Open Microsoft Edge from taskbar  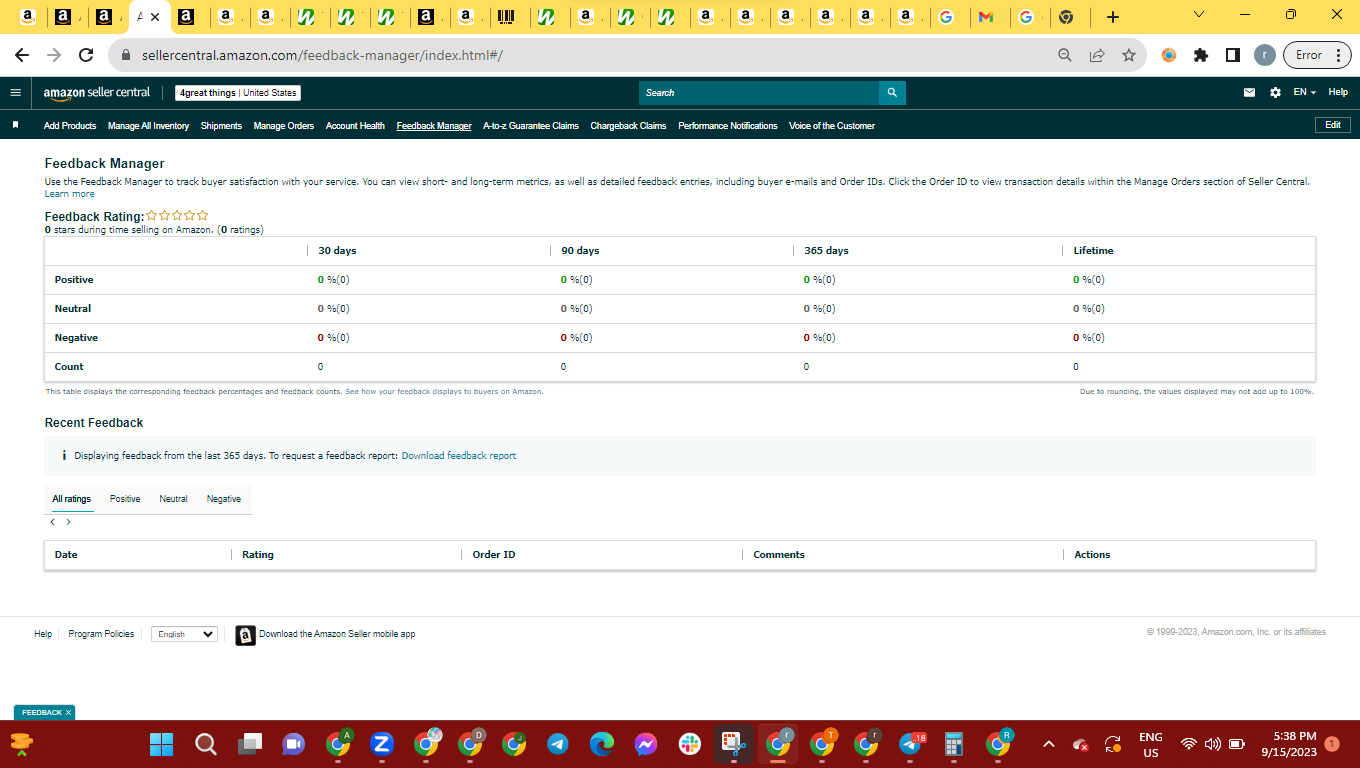coord(601,744)
